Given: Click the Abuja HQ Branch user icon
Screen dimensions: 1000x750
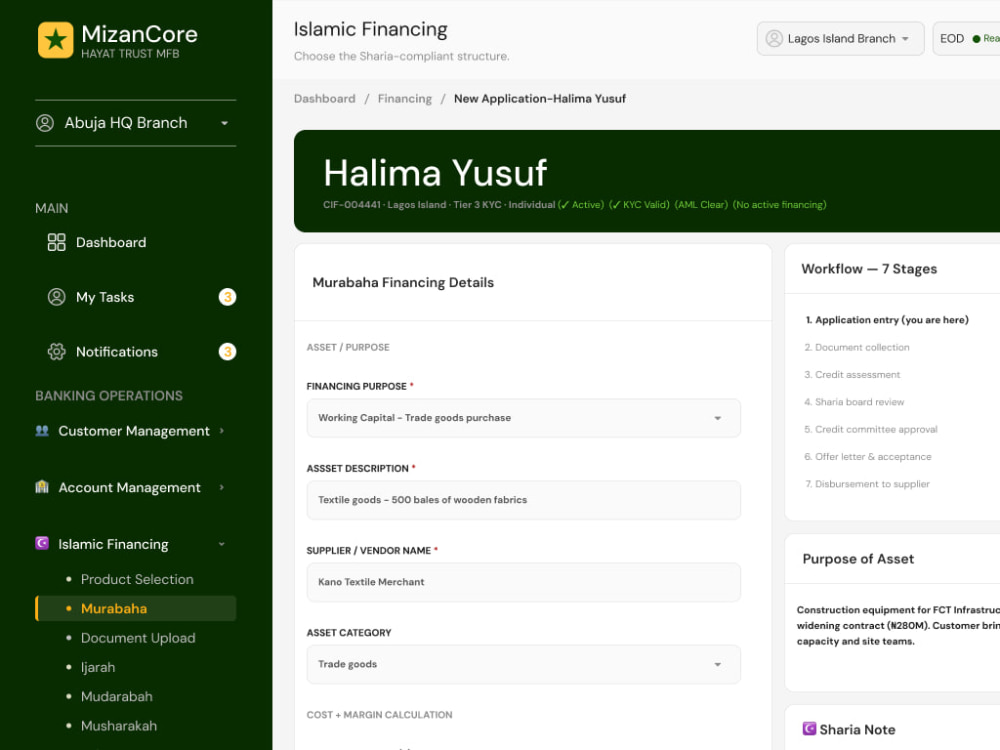Looking at the screenshot, I should [45, 122].
